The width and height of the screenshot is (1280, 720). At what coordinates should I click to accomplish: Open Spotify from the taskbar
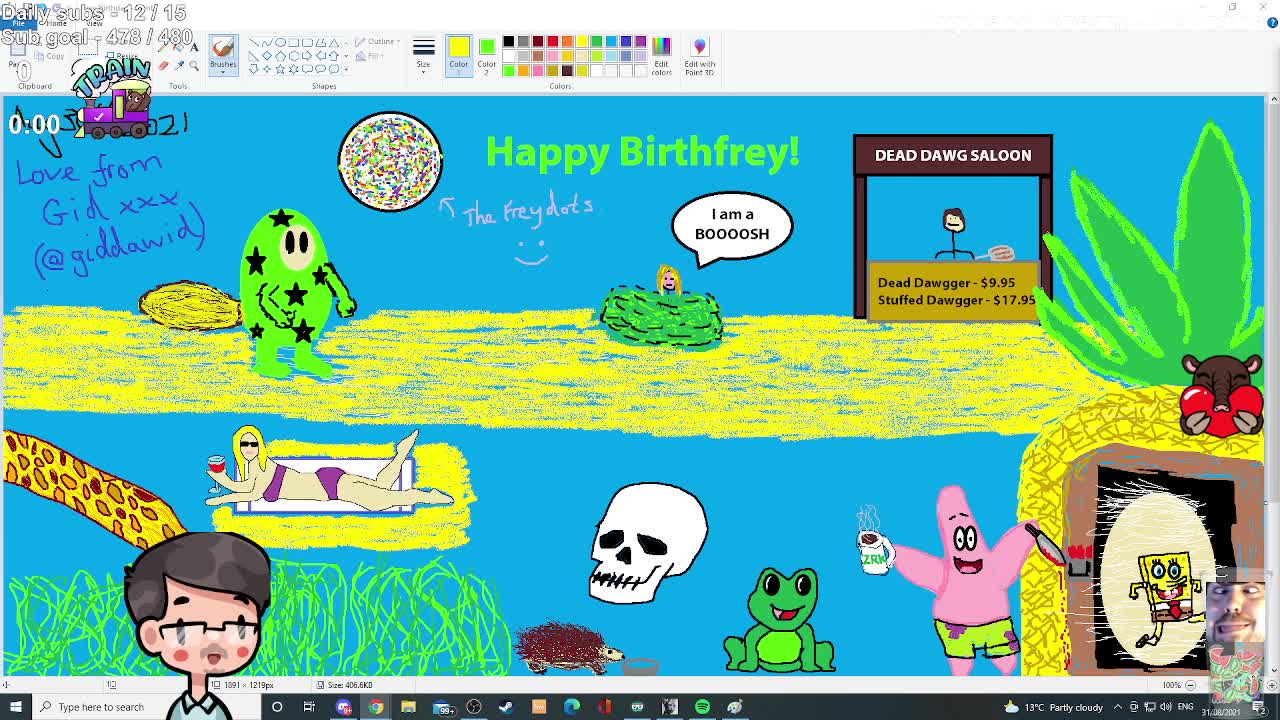click(702, 707)
